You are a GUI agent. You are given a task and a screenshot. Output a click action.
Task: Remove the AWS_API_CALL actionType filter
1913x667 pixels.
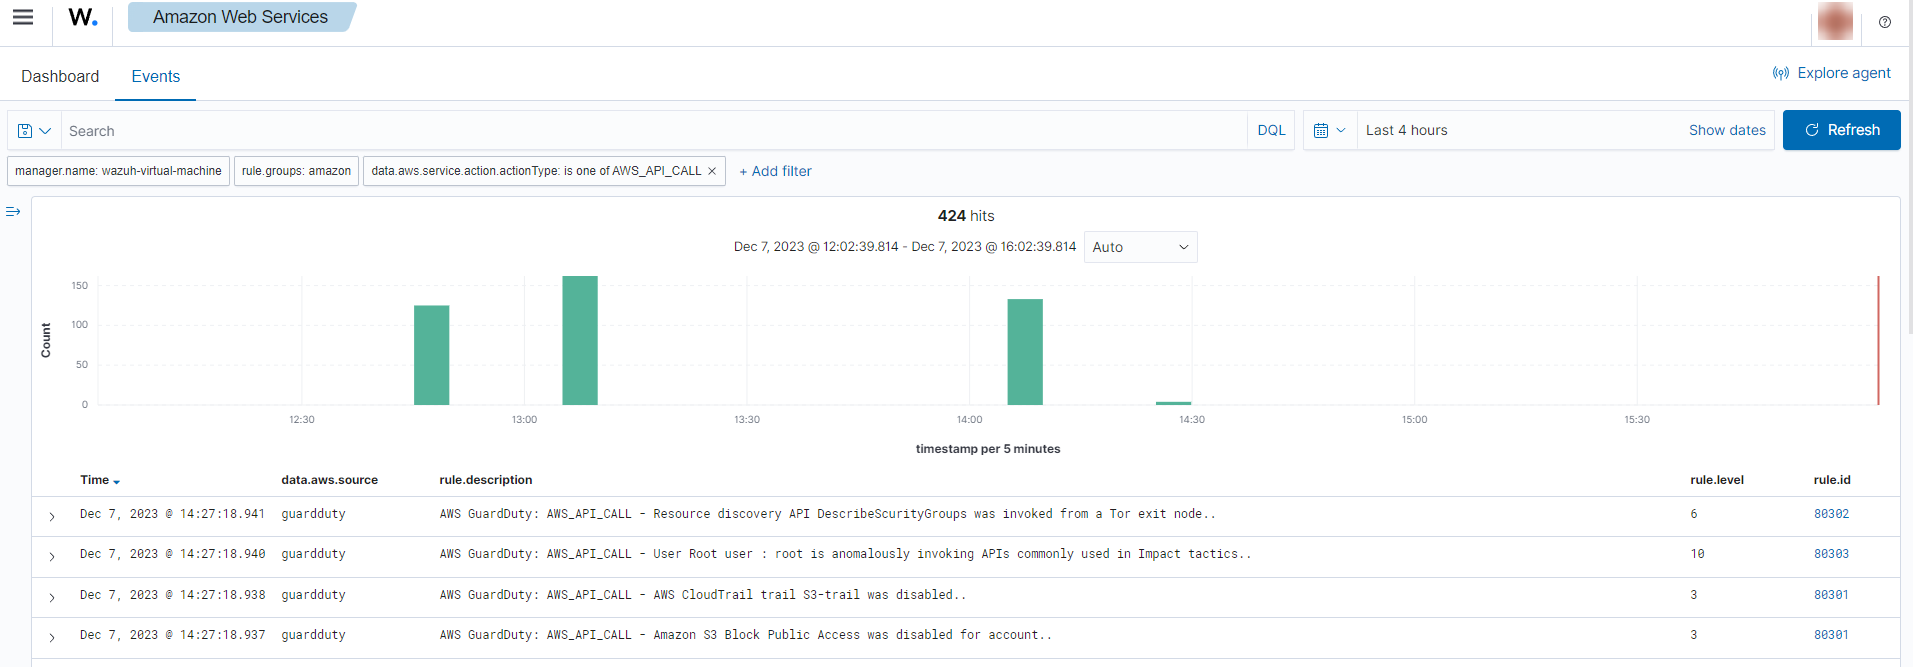point(712,171)
